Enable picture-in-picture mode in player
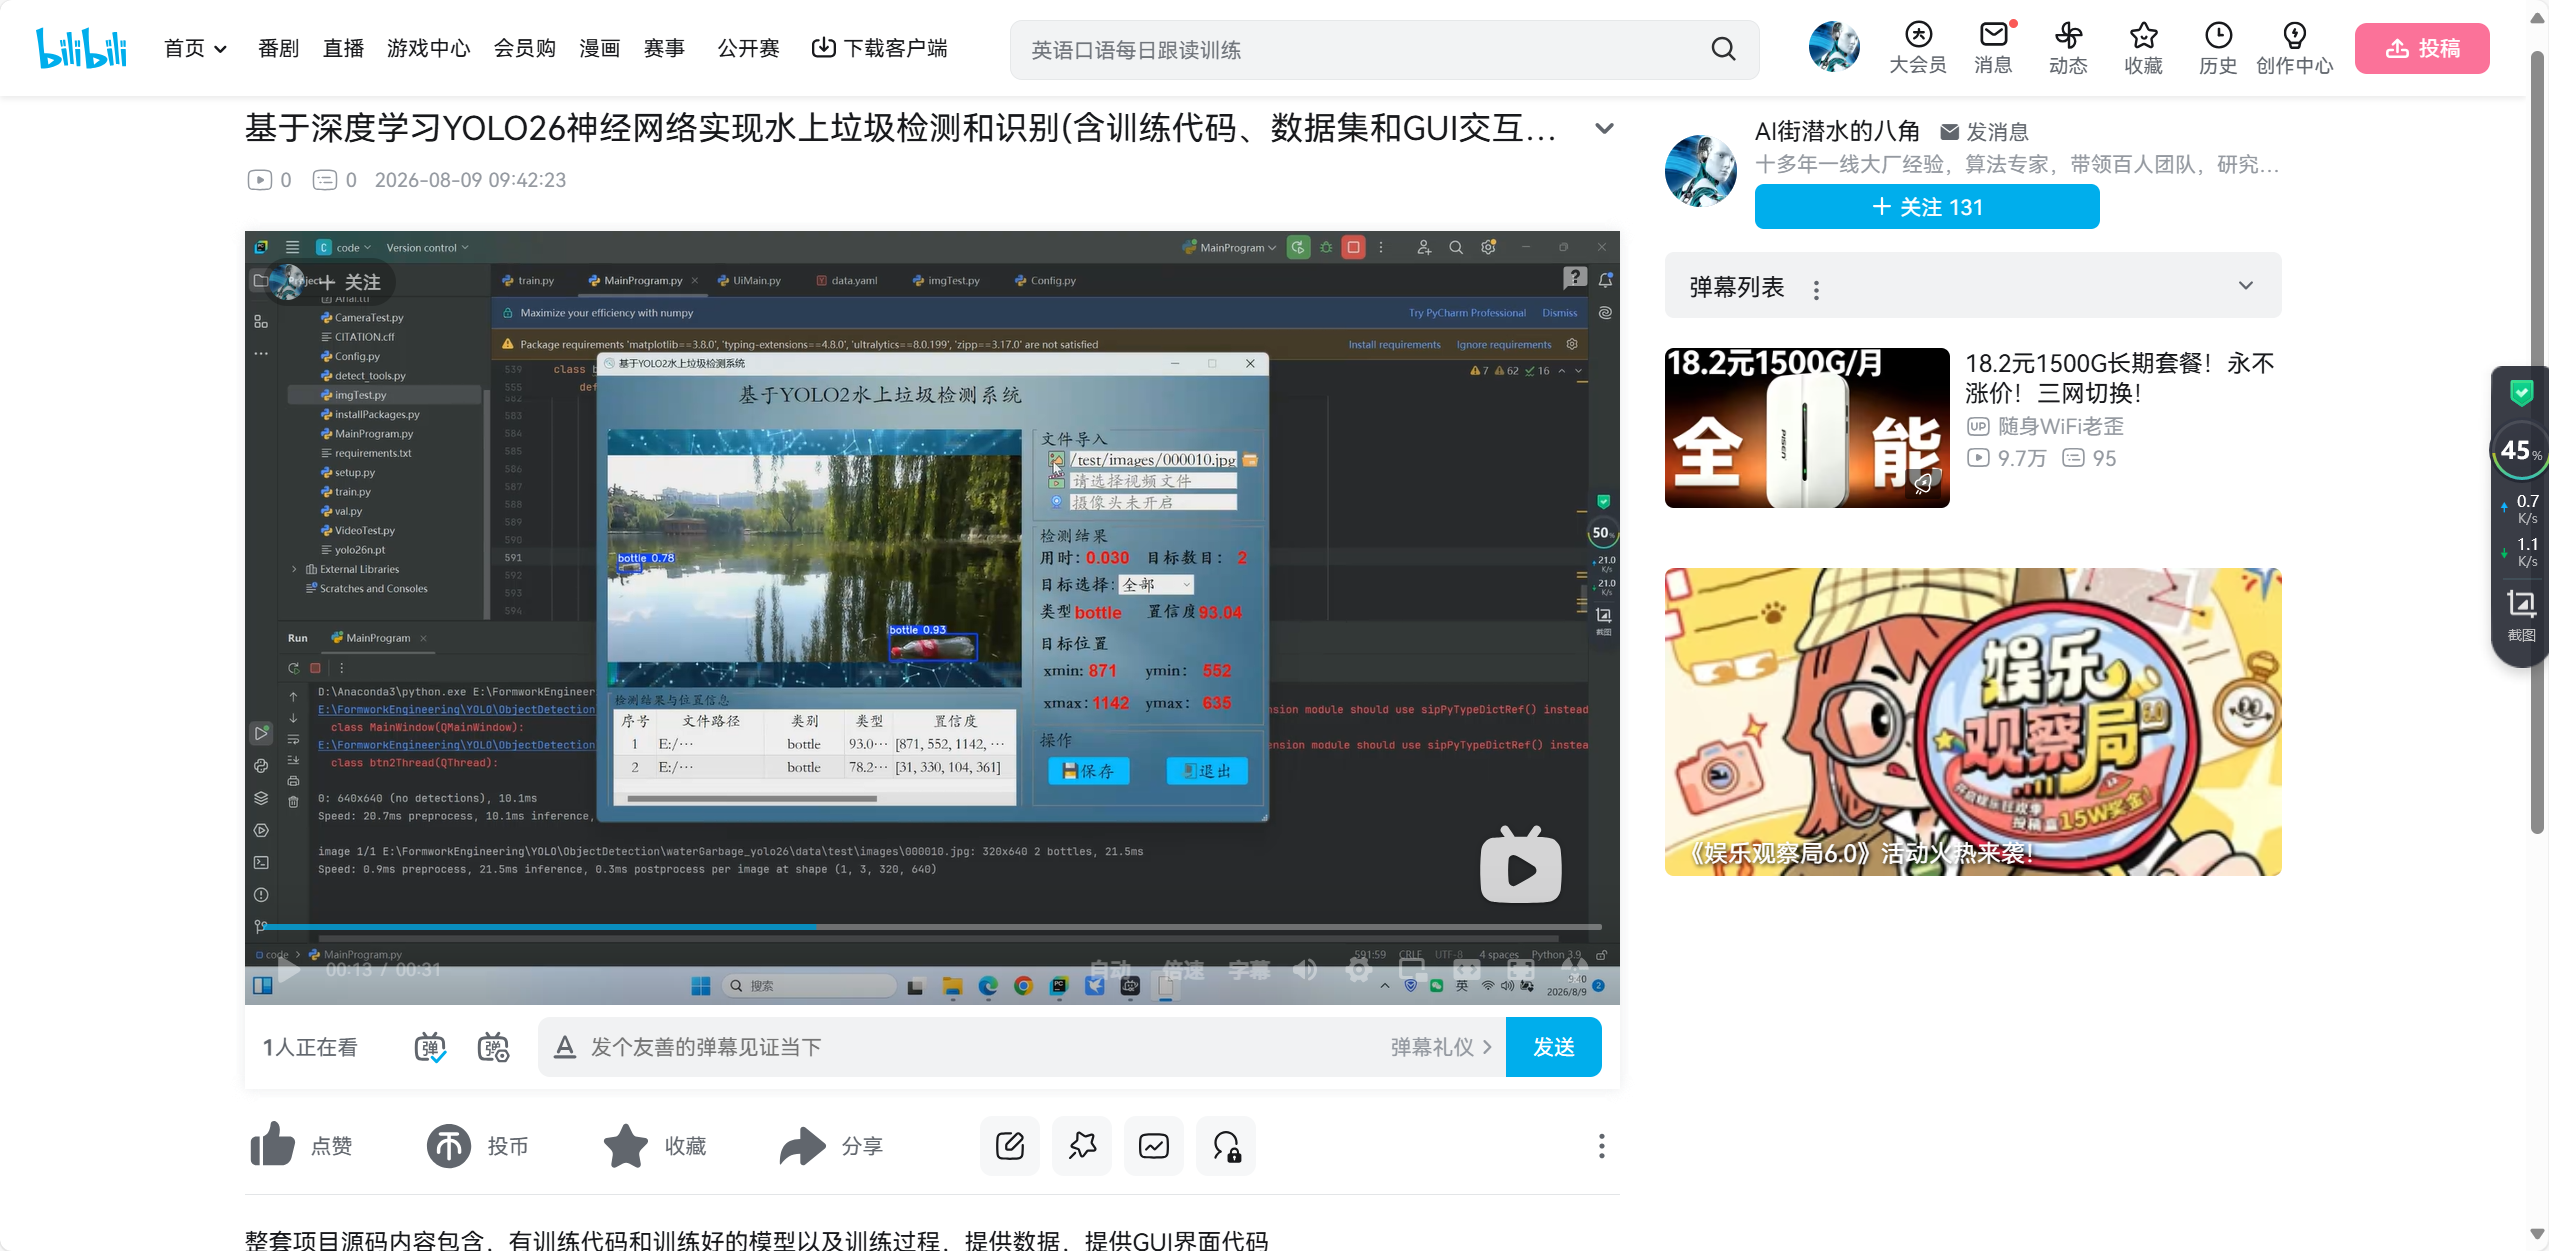This screenshot has width=2549, height=1251. pyautogui.click(x=1413, y=969)
